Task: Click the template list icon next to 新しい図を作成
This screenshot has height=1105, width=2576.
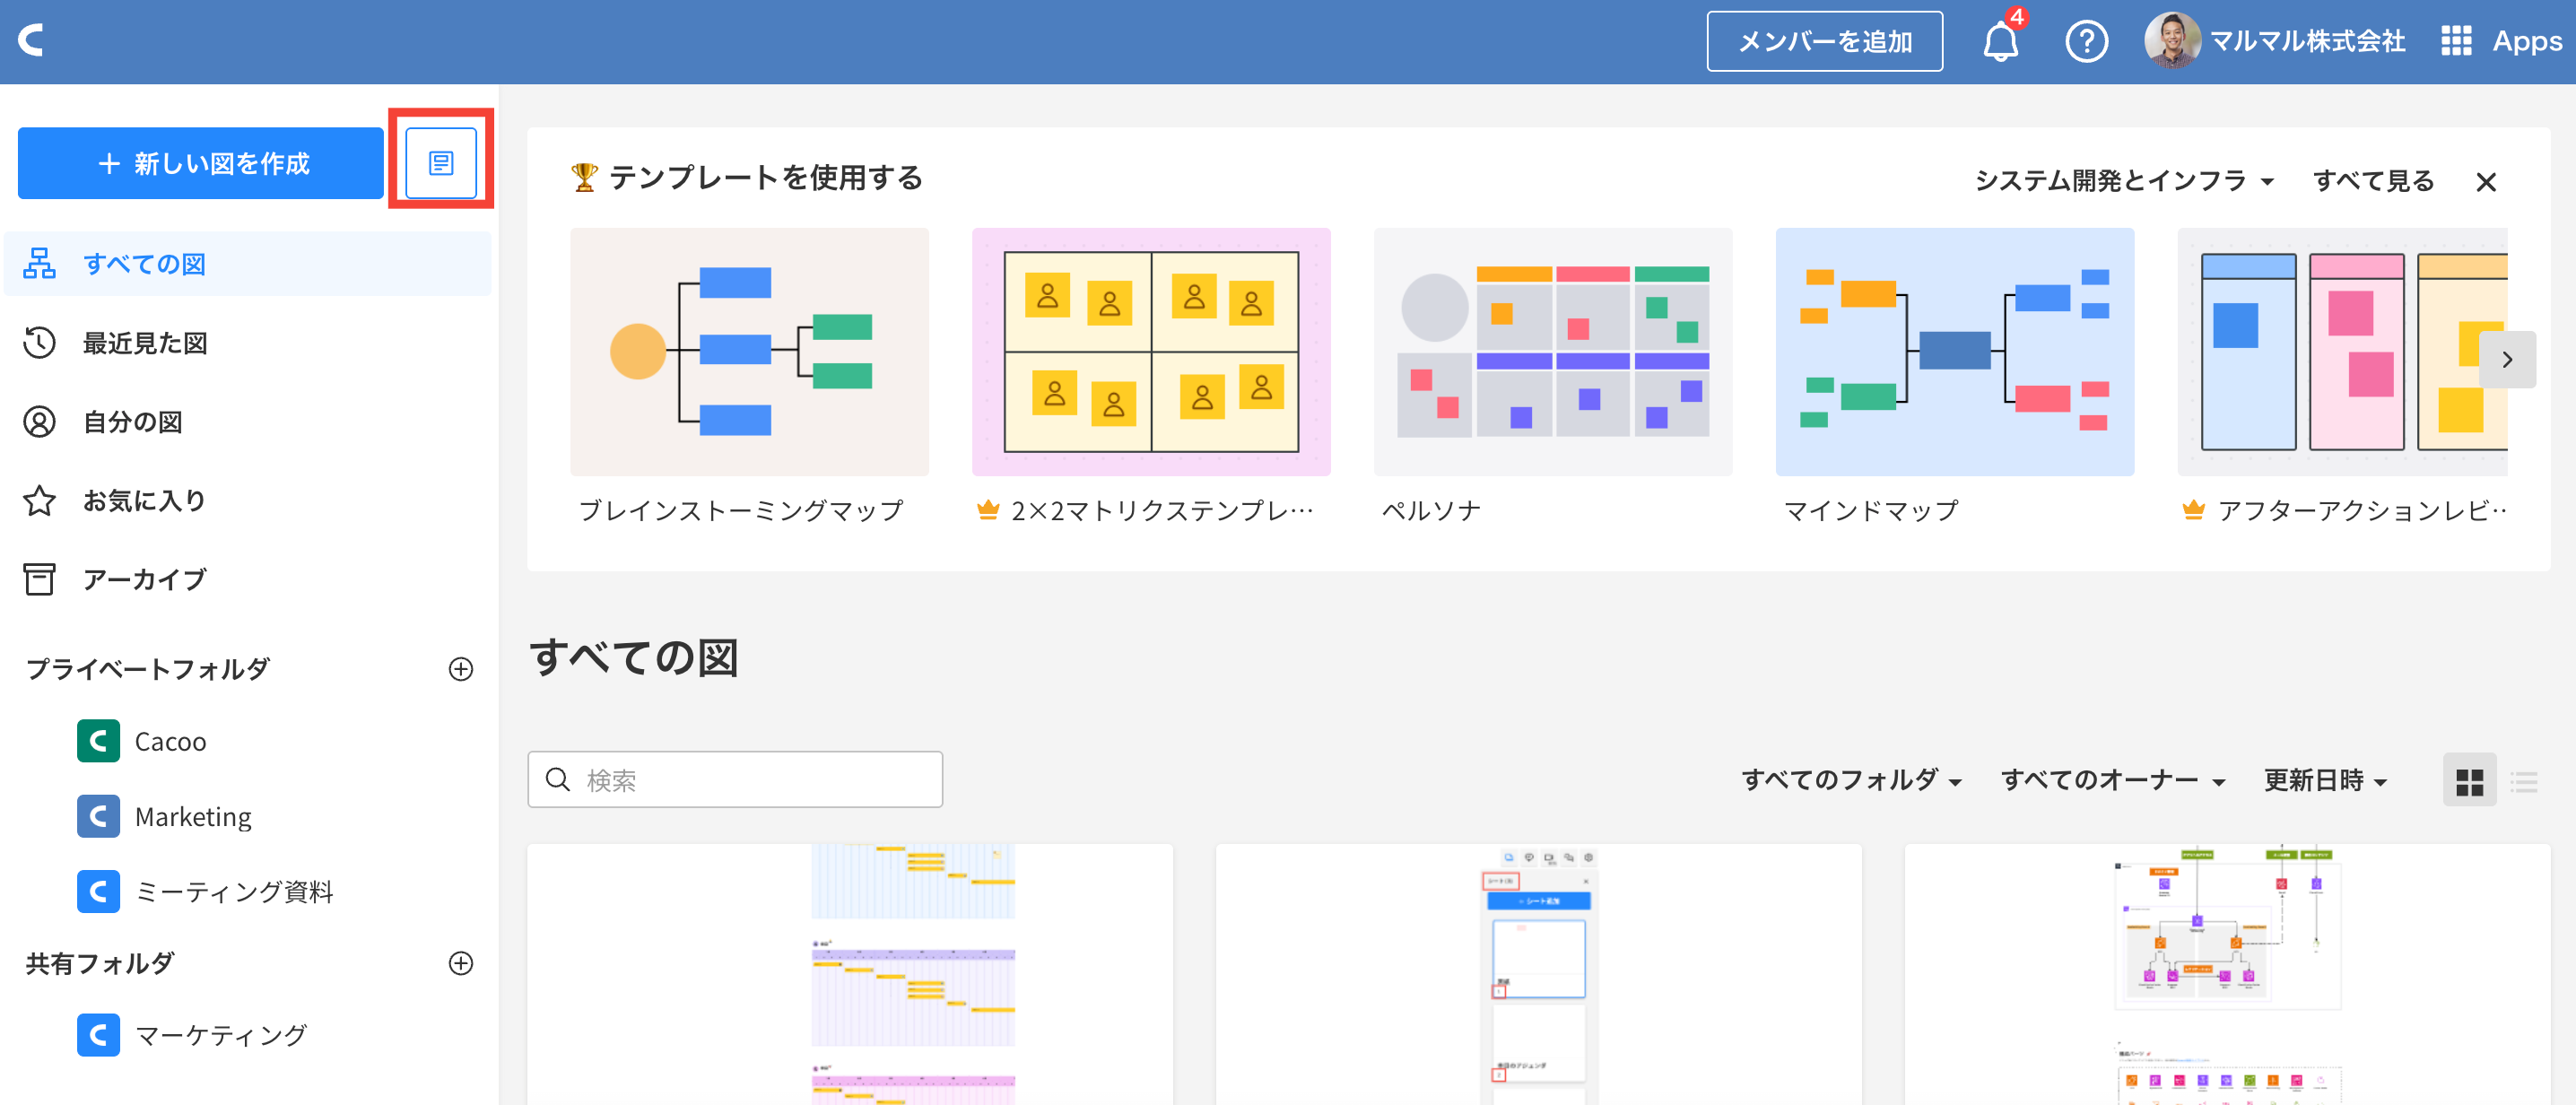Action: 441,163
